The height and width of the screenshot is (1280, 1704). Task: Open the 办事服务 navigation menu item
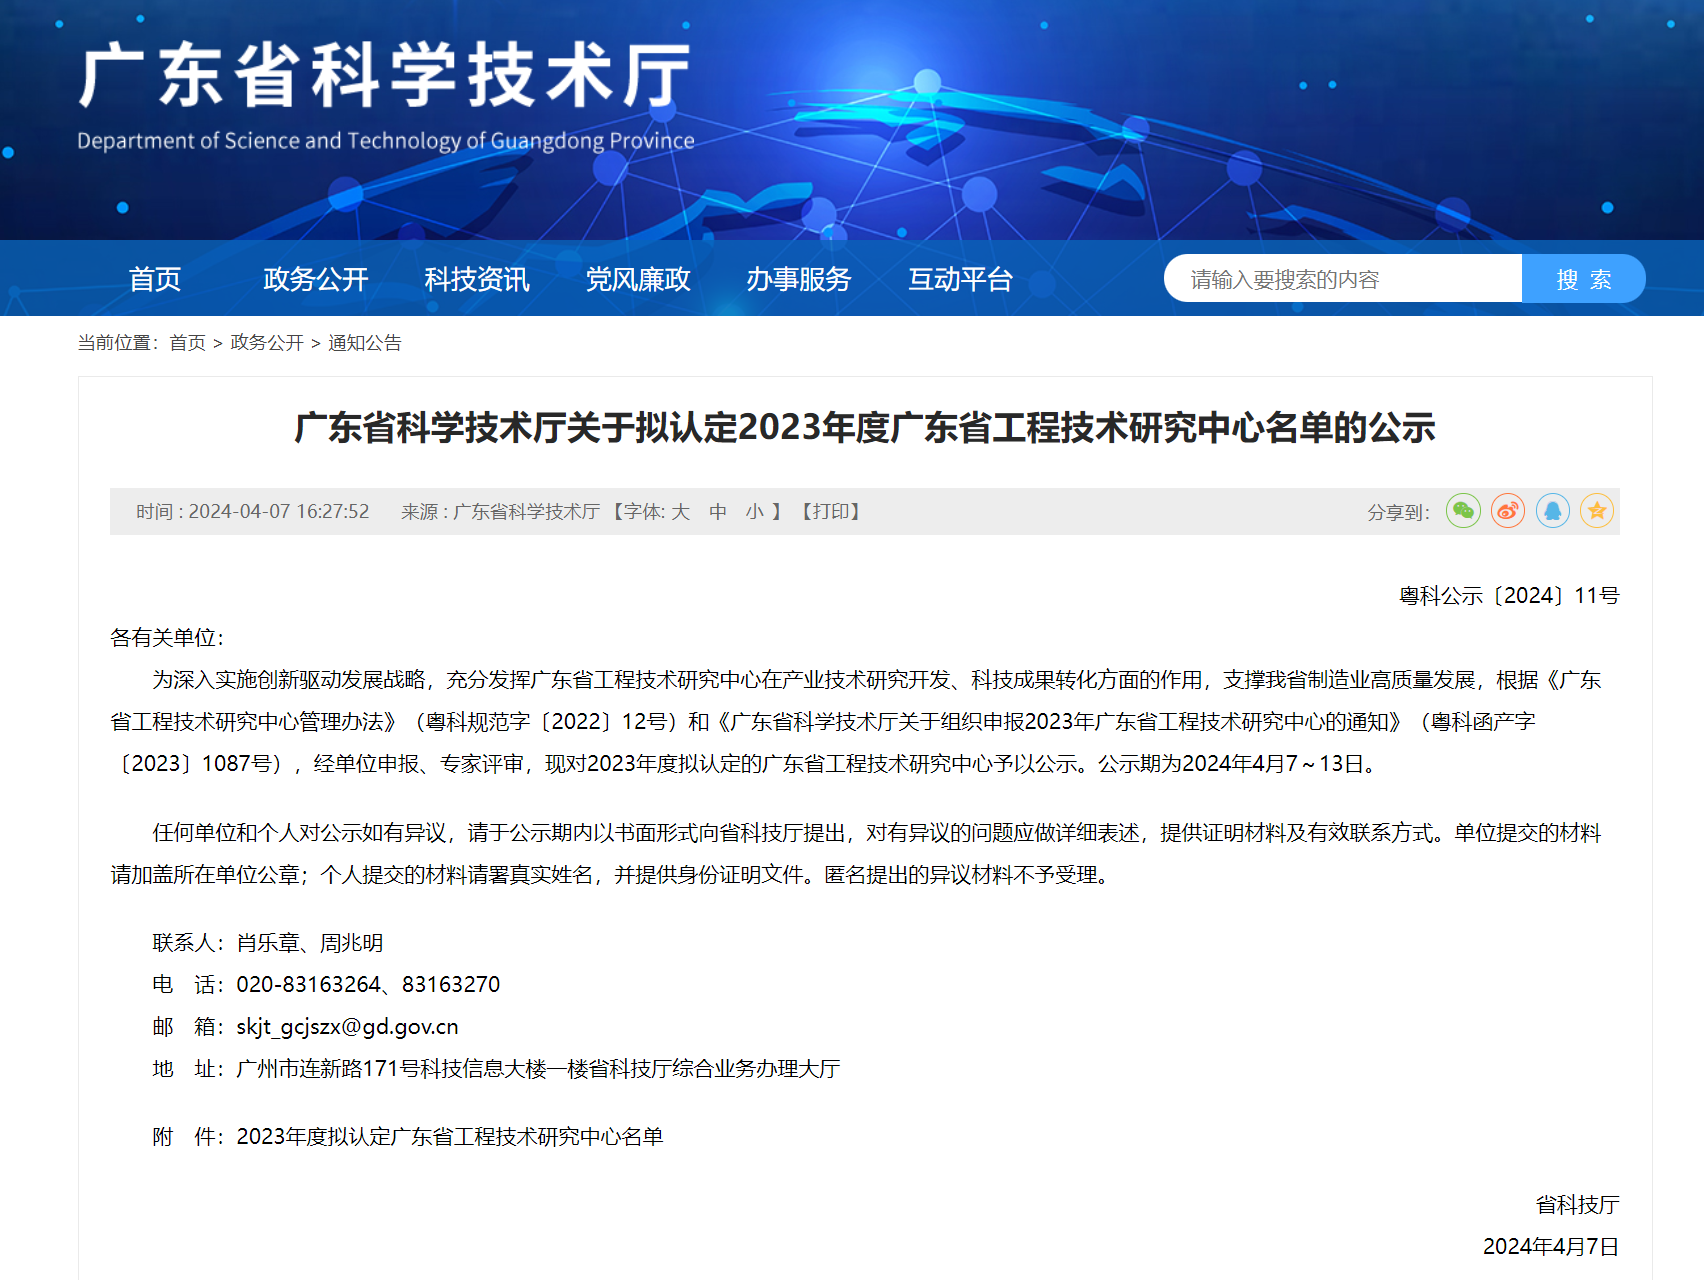tap(799, 280)
